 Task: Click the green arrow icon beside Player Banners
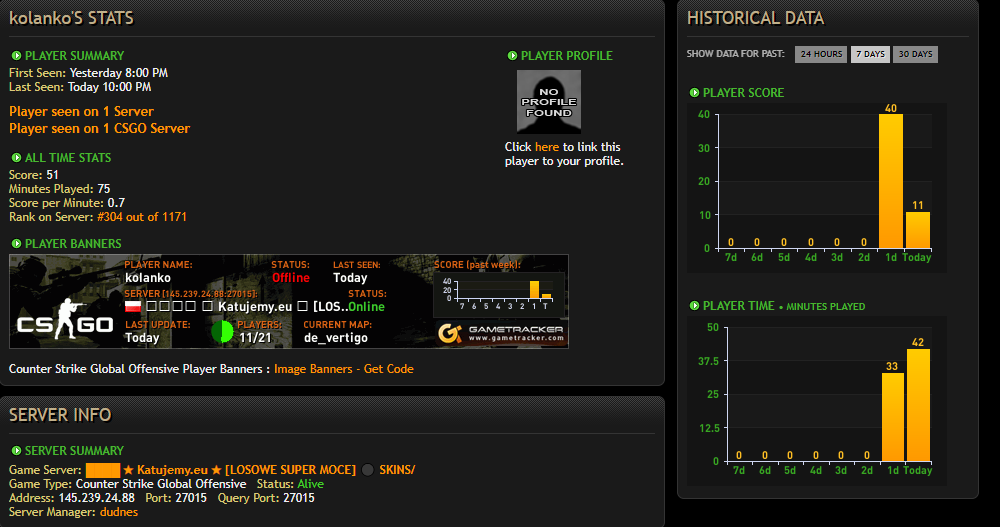pyautogui.click(x=17, y=244)
